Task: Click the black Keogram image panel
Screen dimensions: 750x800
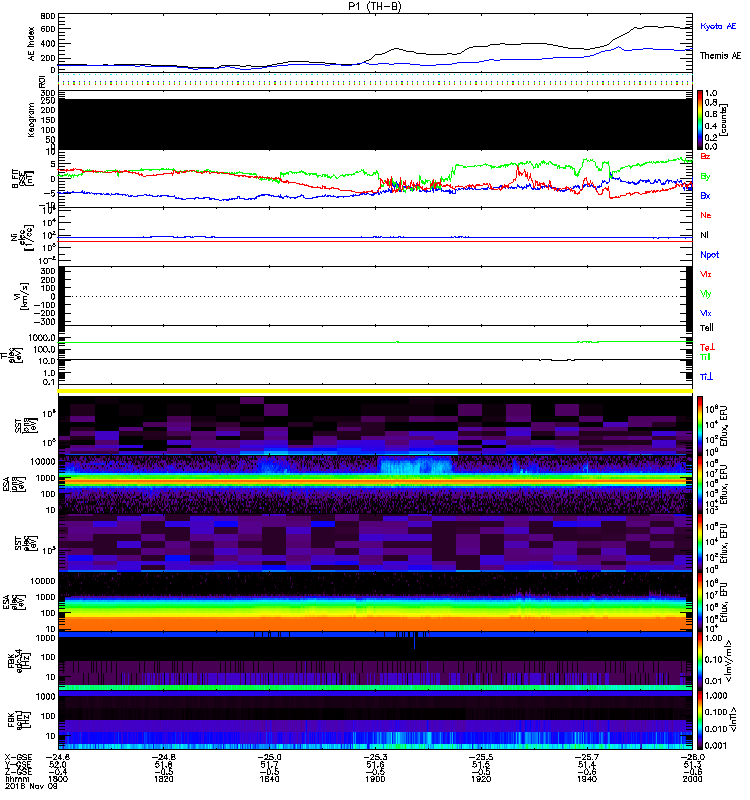Action: 376,124
